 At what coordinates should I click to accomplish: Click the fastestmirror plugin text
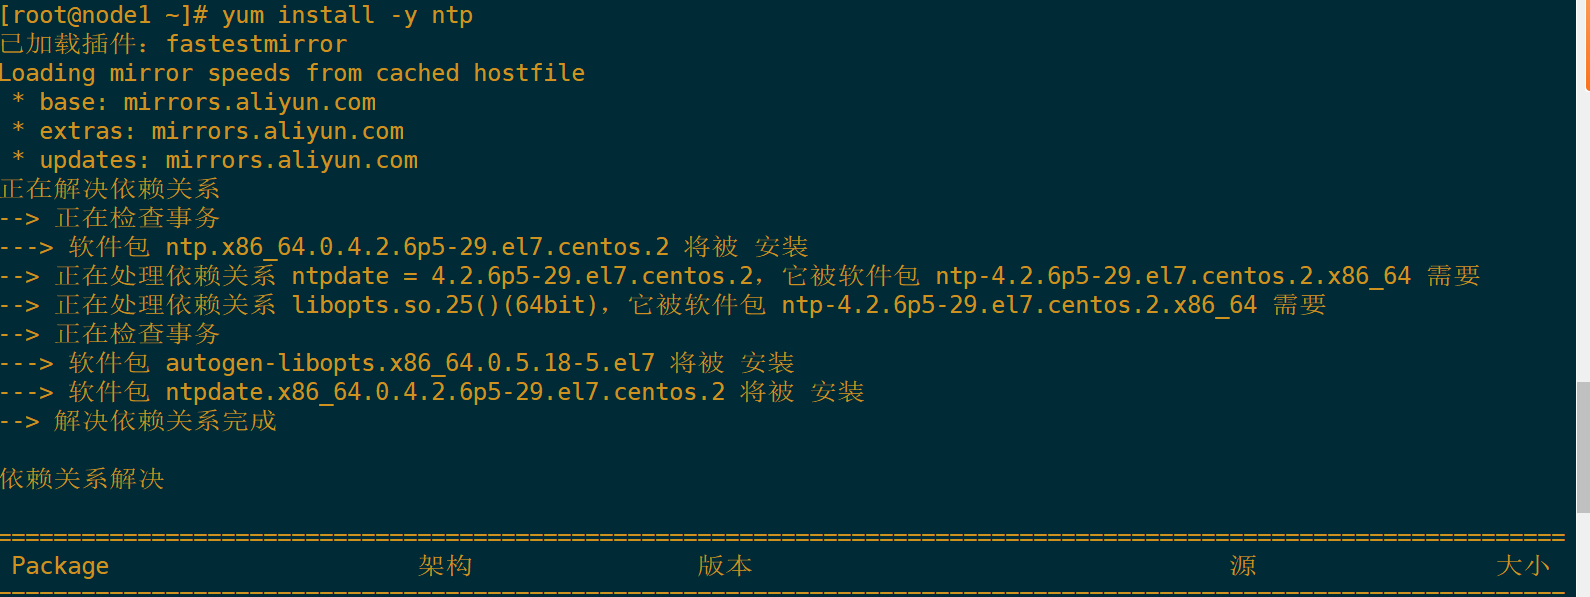click(x=256, y=44)
